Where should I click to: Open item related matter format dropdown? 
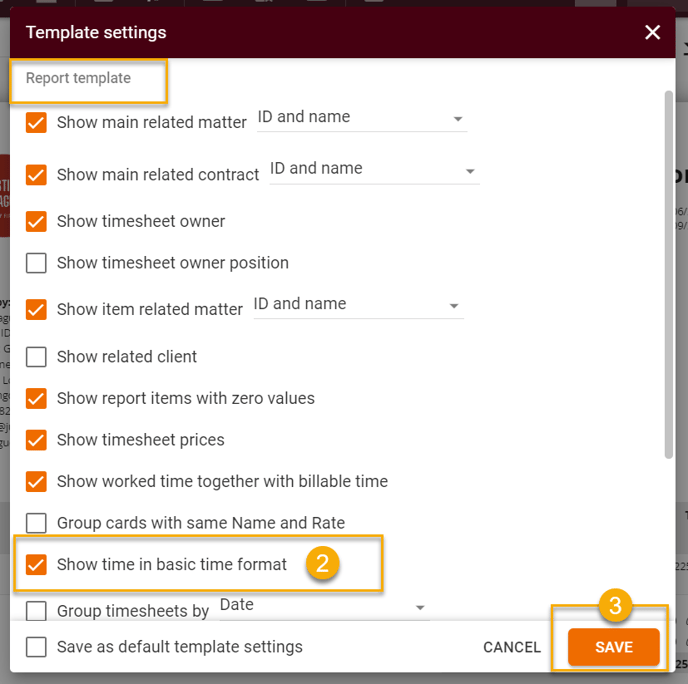click(x=358, y=305)
